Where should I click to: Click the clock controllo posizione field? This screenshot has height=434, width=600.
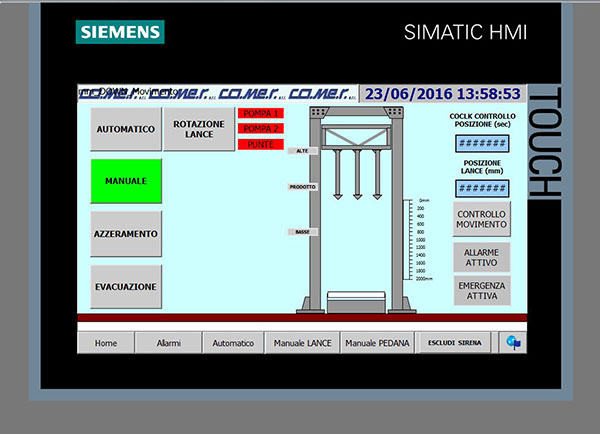click(482, 143)
